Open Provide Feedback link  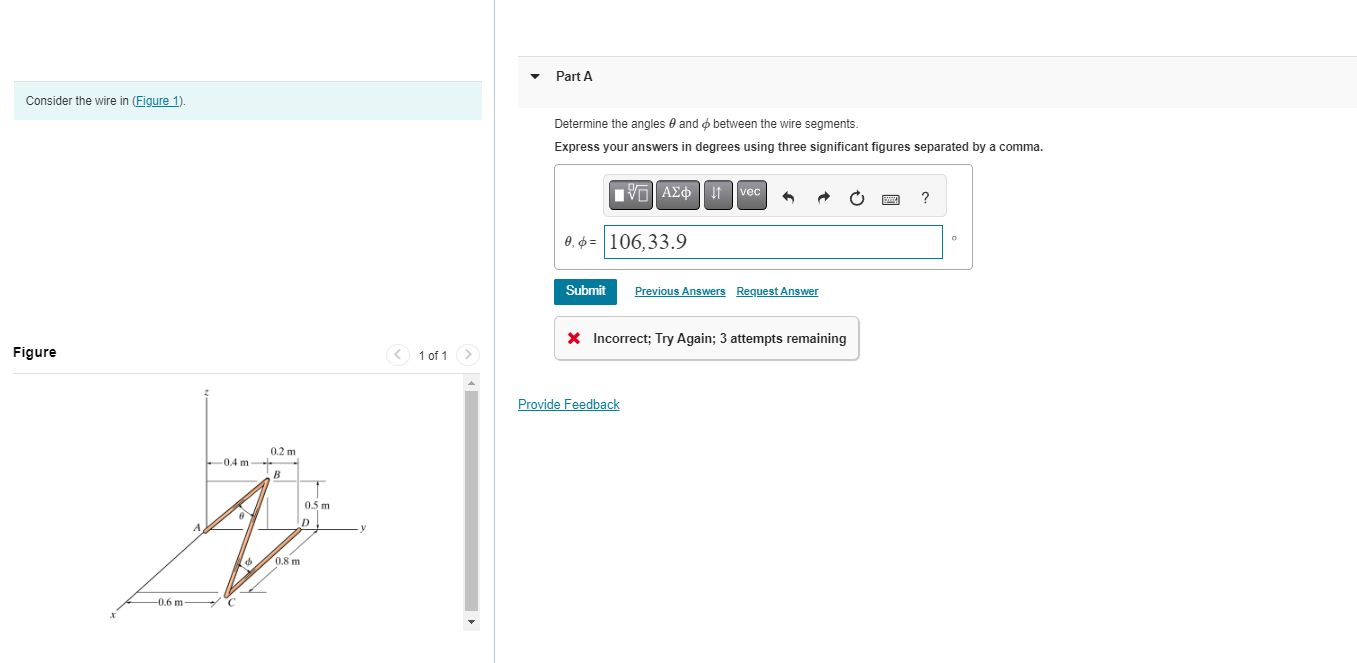(x=569, y=404)
